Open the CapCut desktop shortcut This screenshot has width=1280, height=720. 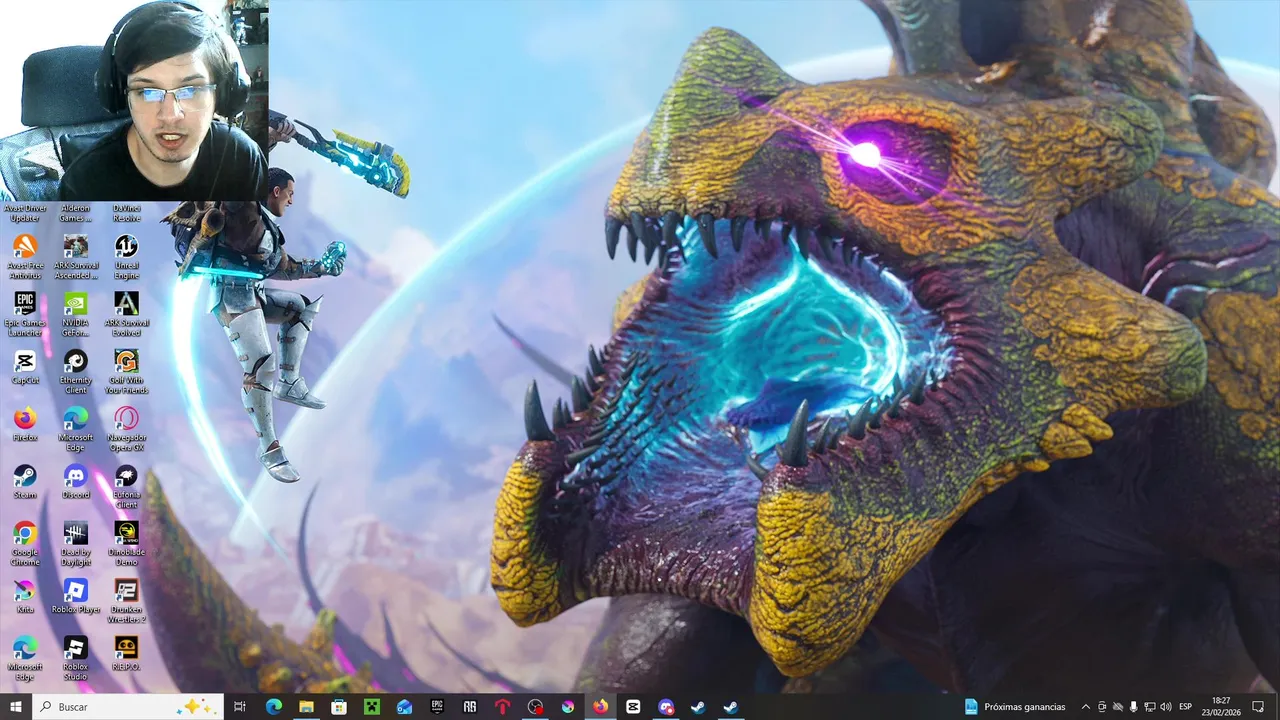pos(24,367)
